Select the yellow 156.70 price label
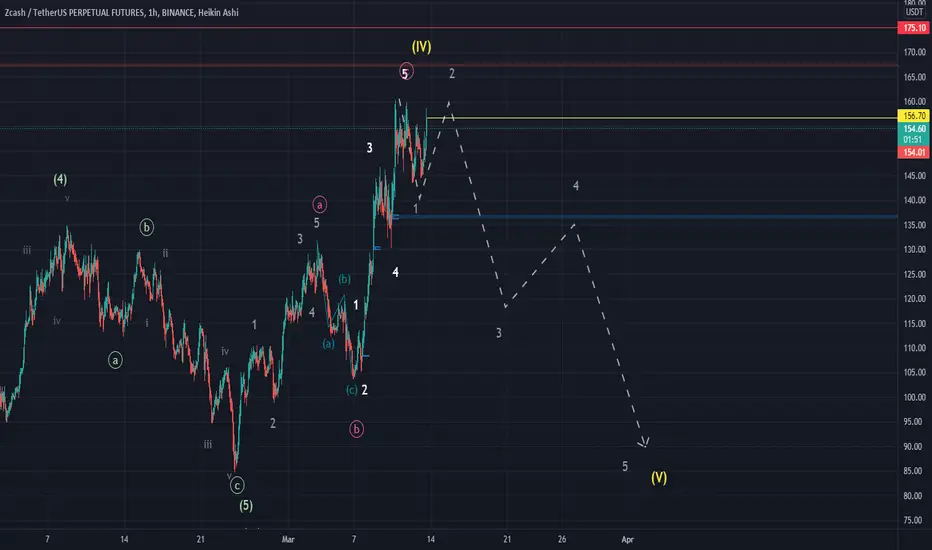 pos(914,116)
